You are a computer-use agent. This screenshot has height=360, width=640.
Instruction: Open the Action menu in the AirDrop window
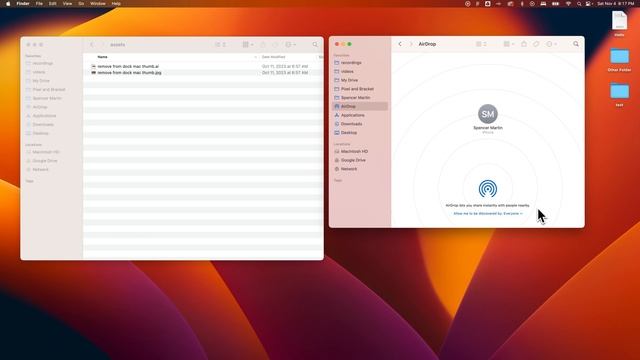pyautogui.click(x=551, y=44)
